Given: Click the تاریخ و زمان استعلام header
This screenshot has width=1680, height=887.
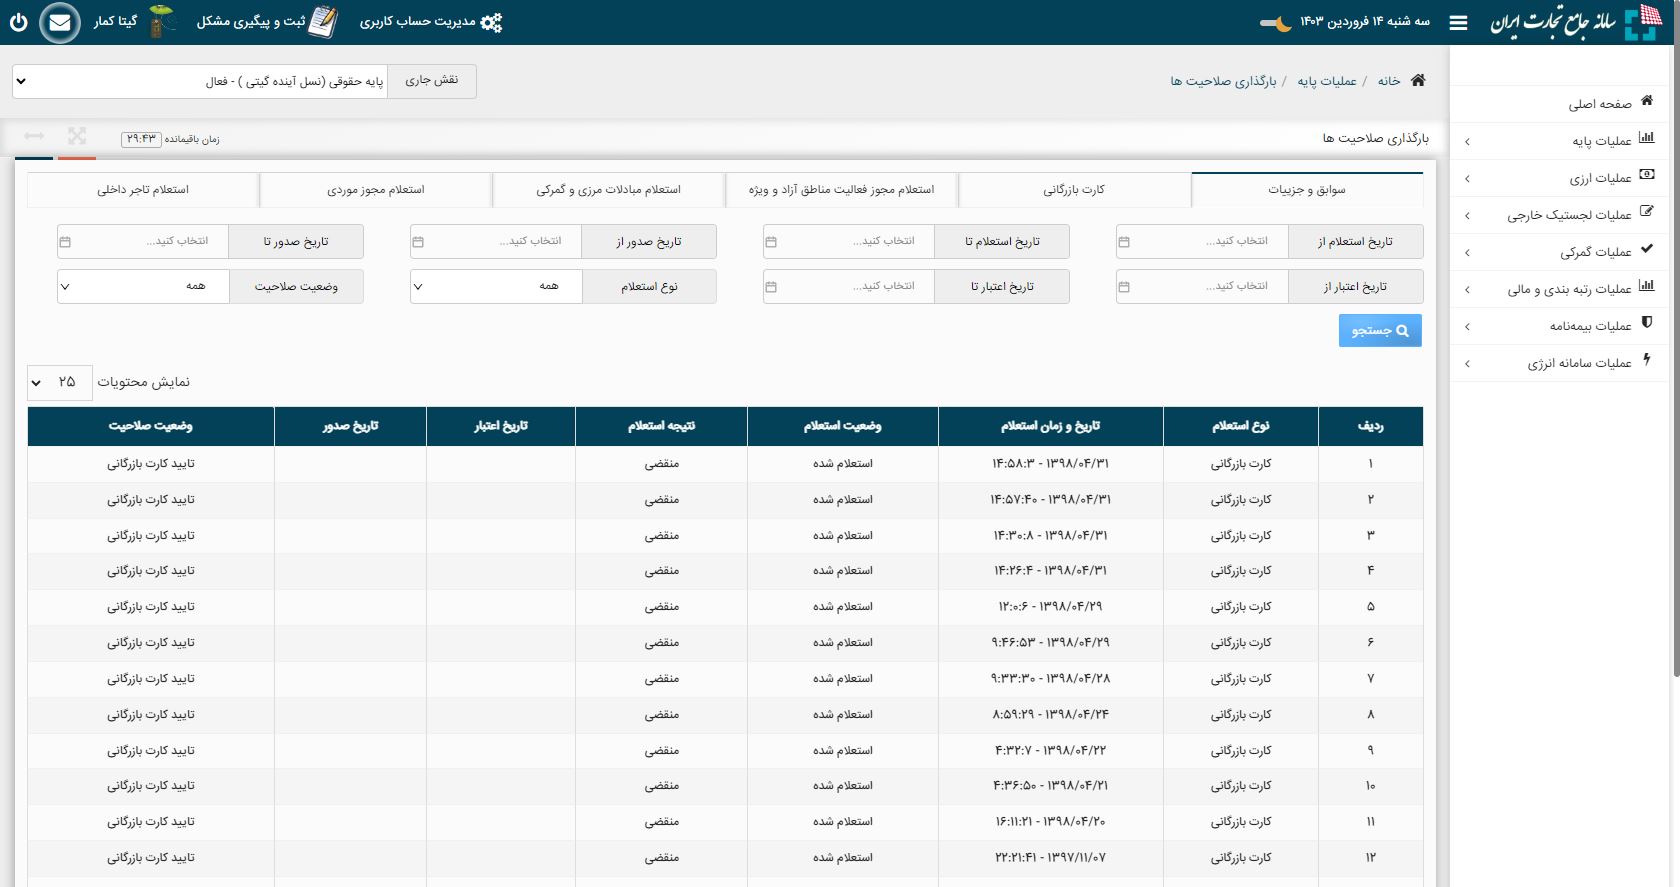Looking at the screenshot, I should 1050,426.
